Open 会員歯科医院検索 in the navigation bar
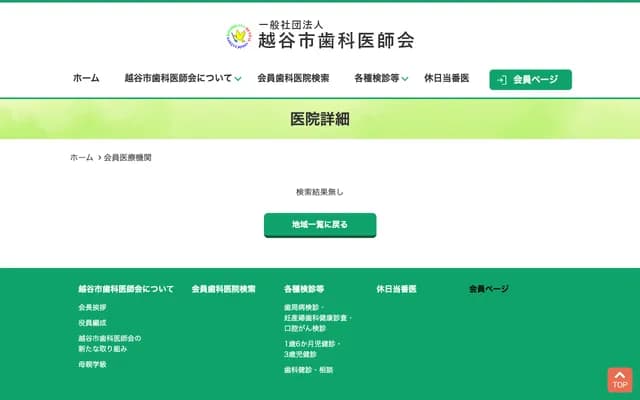The height and width of the screenshot is (400, 640). pyautogui.click(x=293, y=78)
